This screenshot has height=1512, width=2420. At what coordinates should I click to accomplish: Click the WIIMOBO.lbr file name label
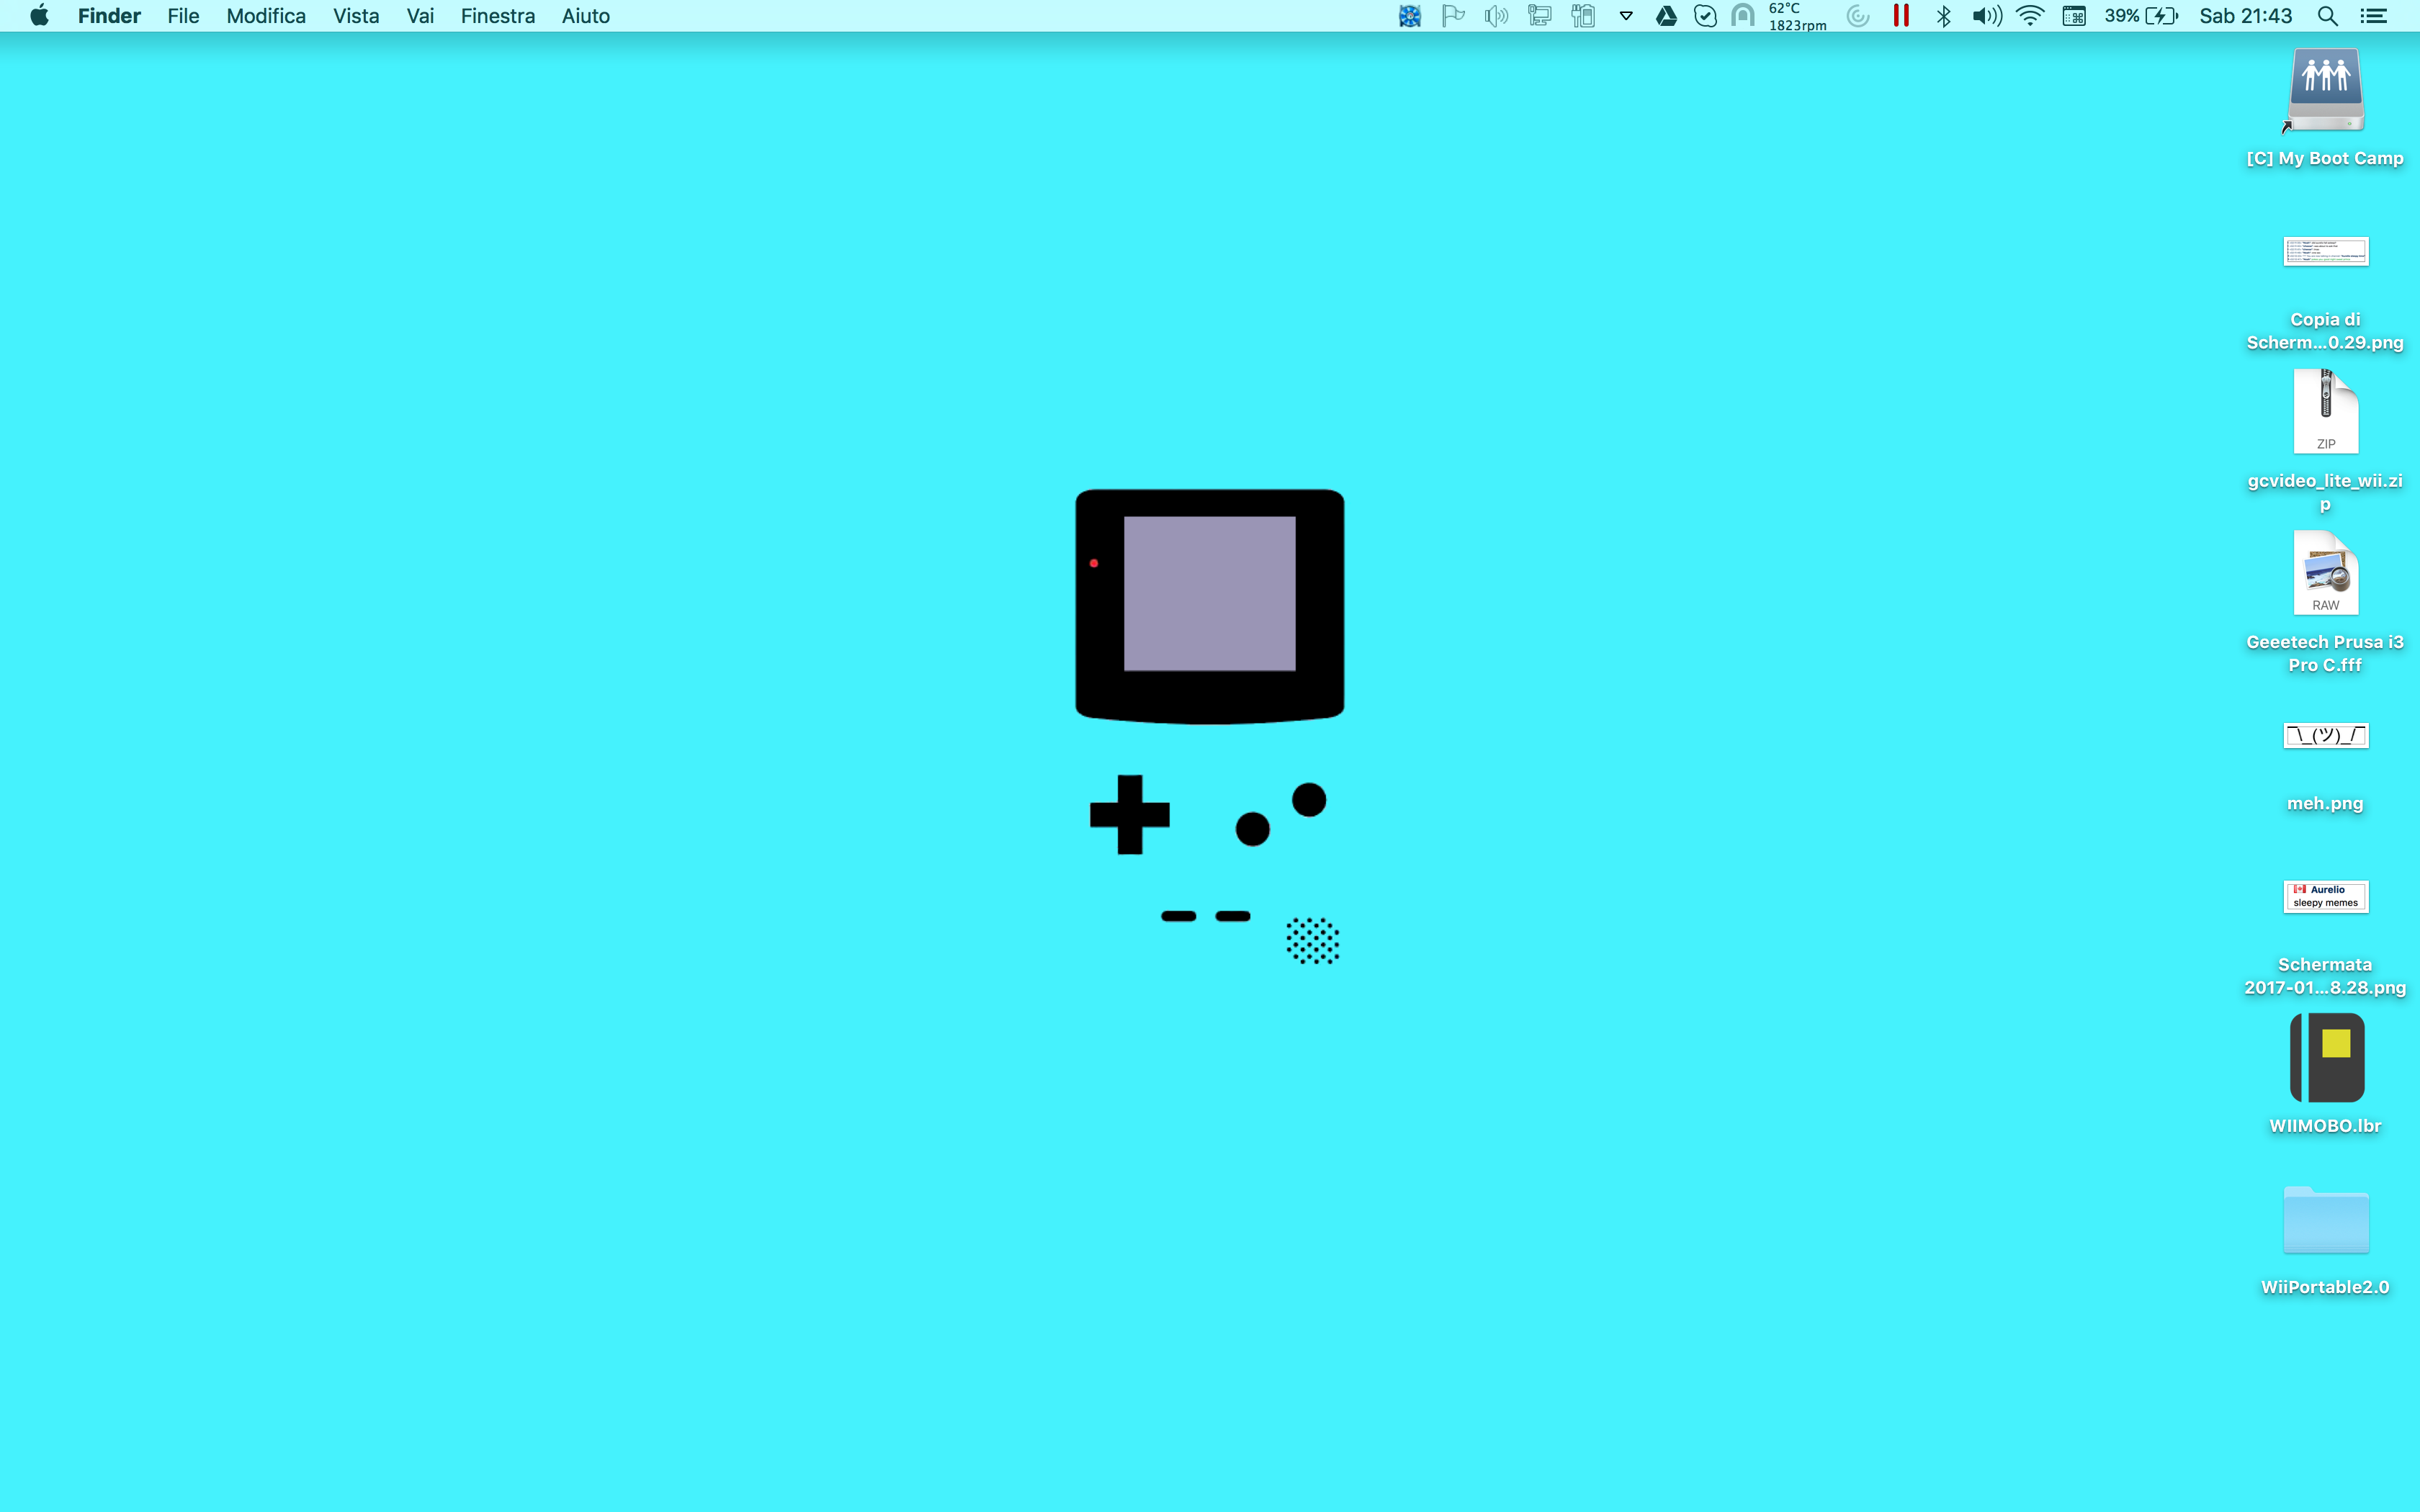[x=2324, y=1126]
